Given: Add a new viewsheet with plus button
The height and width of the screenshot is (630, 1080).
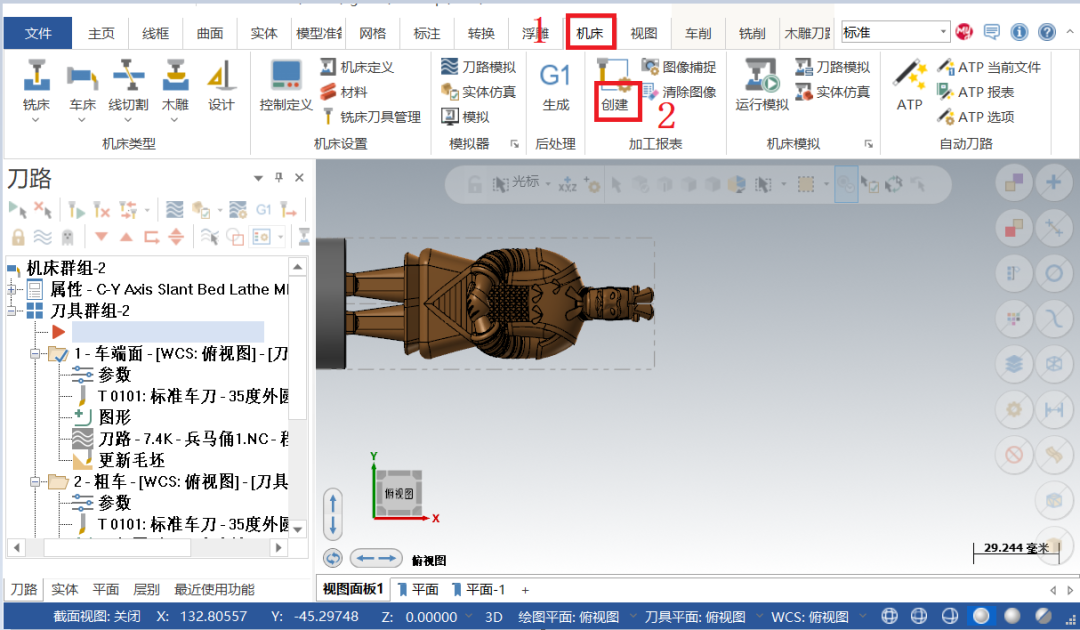Looking at the screenshot, I should click(x=526, y=590).
